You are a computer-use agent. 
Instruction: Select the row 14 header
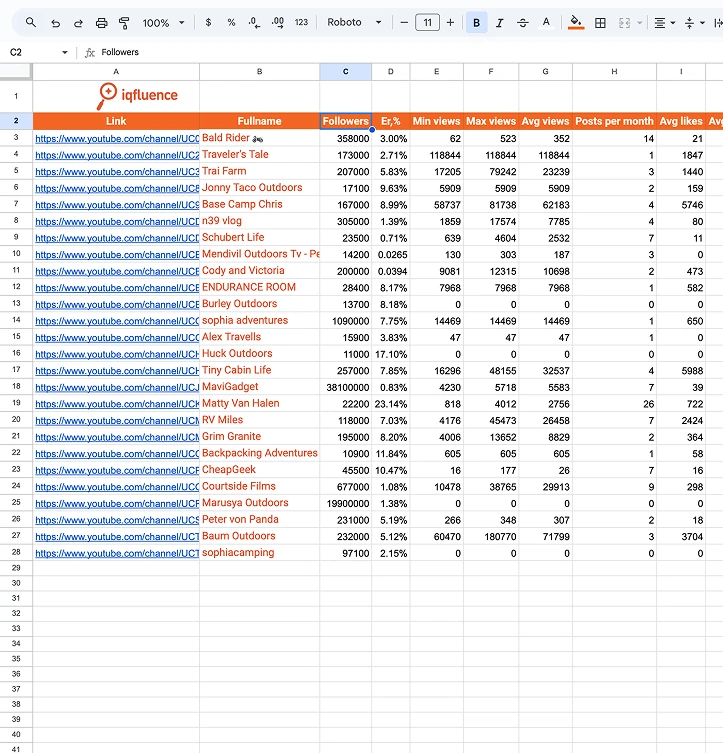tap(16, 320)
